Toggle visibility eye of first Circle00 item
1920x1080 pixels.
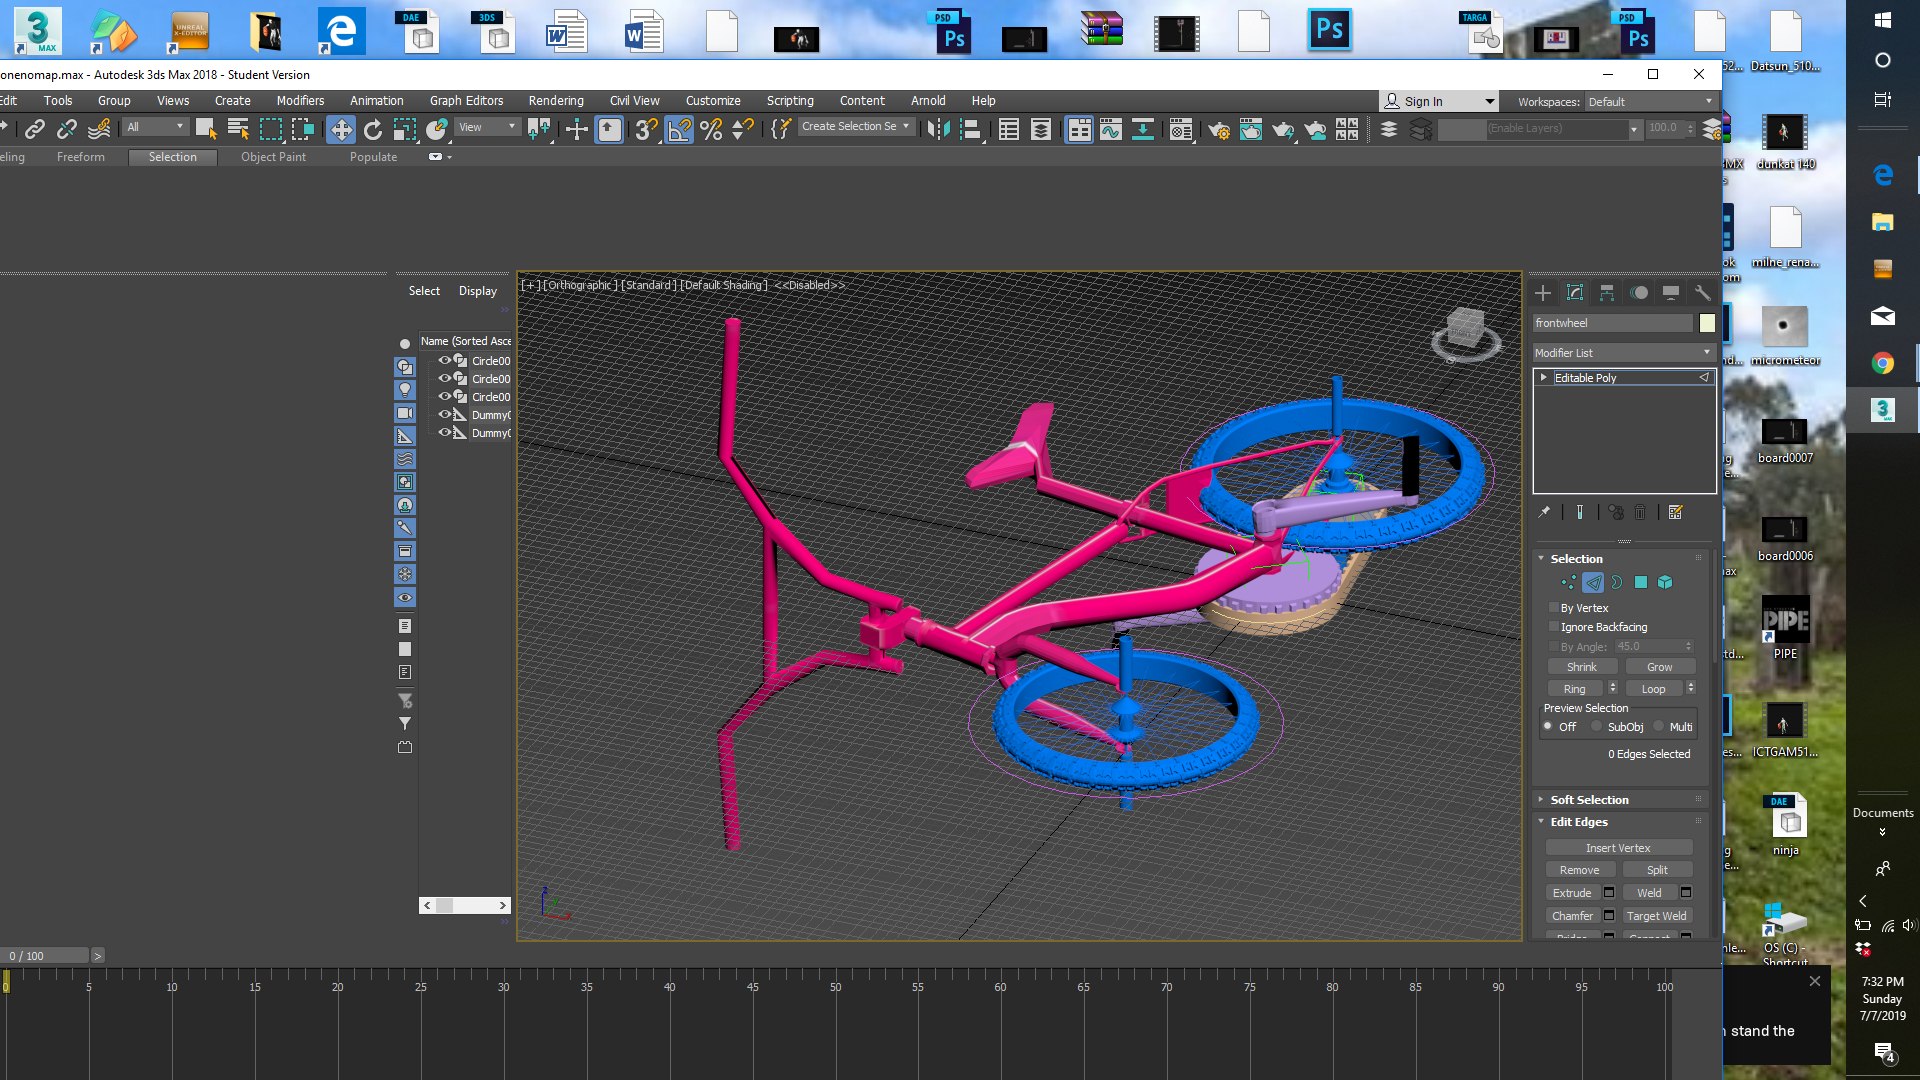click(445, 360)
